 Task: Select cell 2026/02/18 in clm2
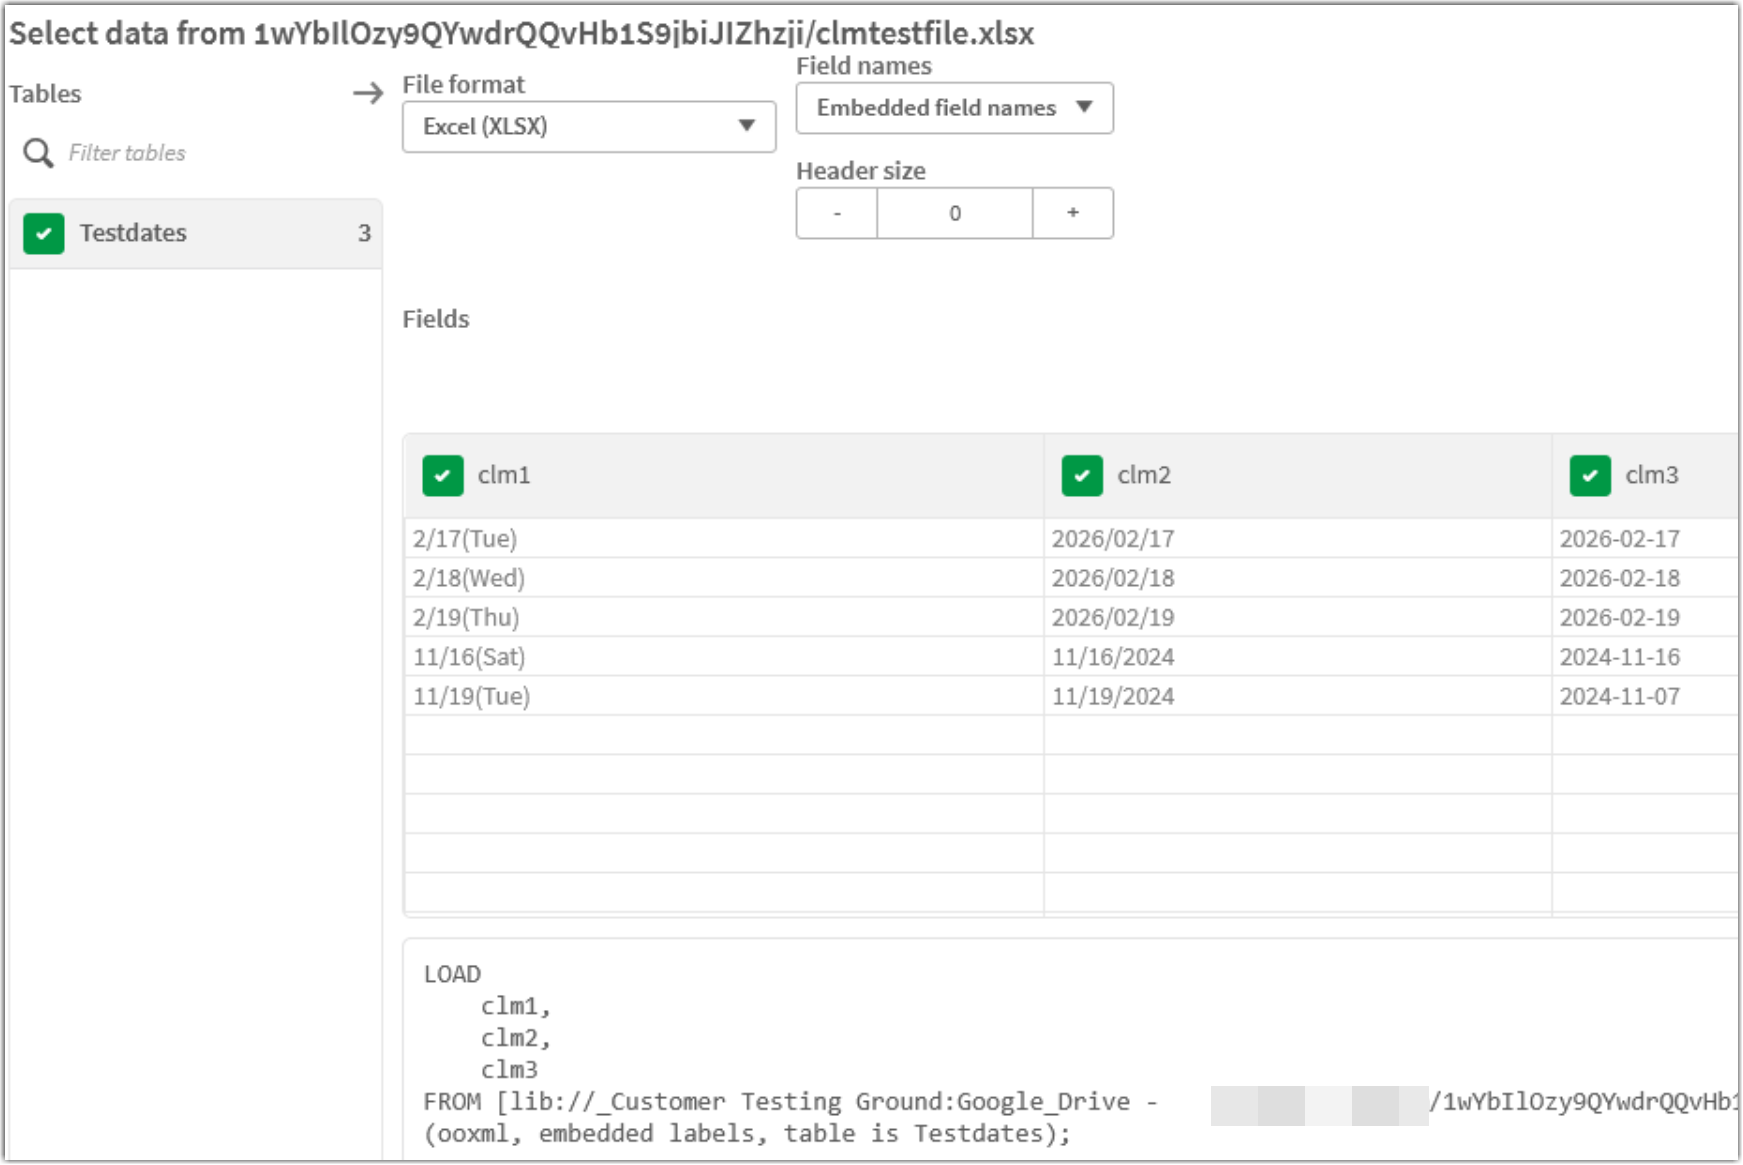click(1298, 578)
